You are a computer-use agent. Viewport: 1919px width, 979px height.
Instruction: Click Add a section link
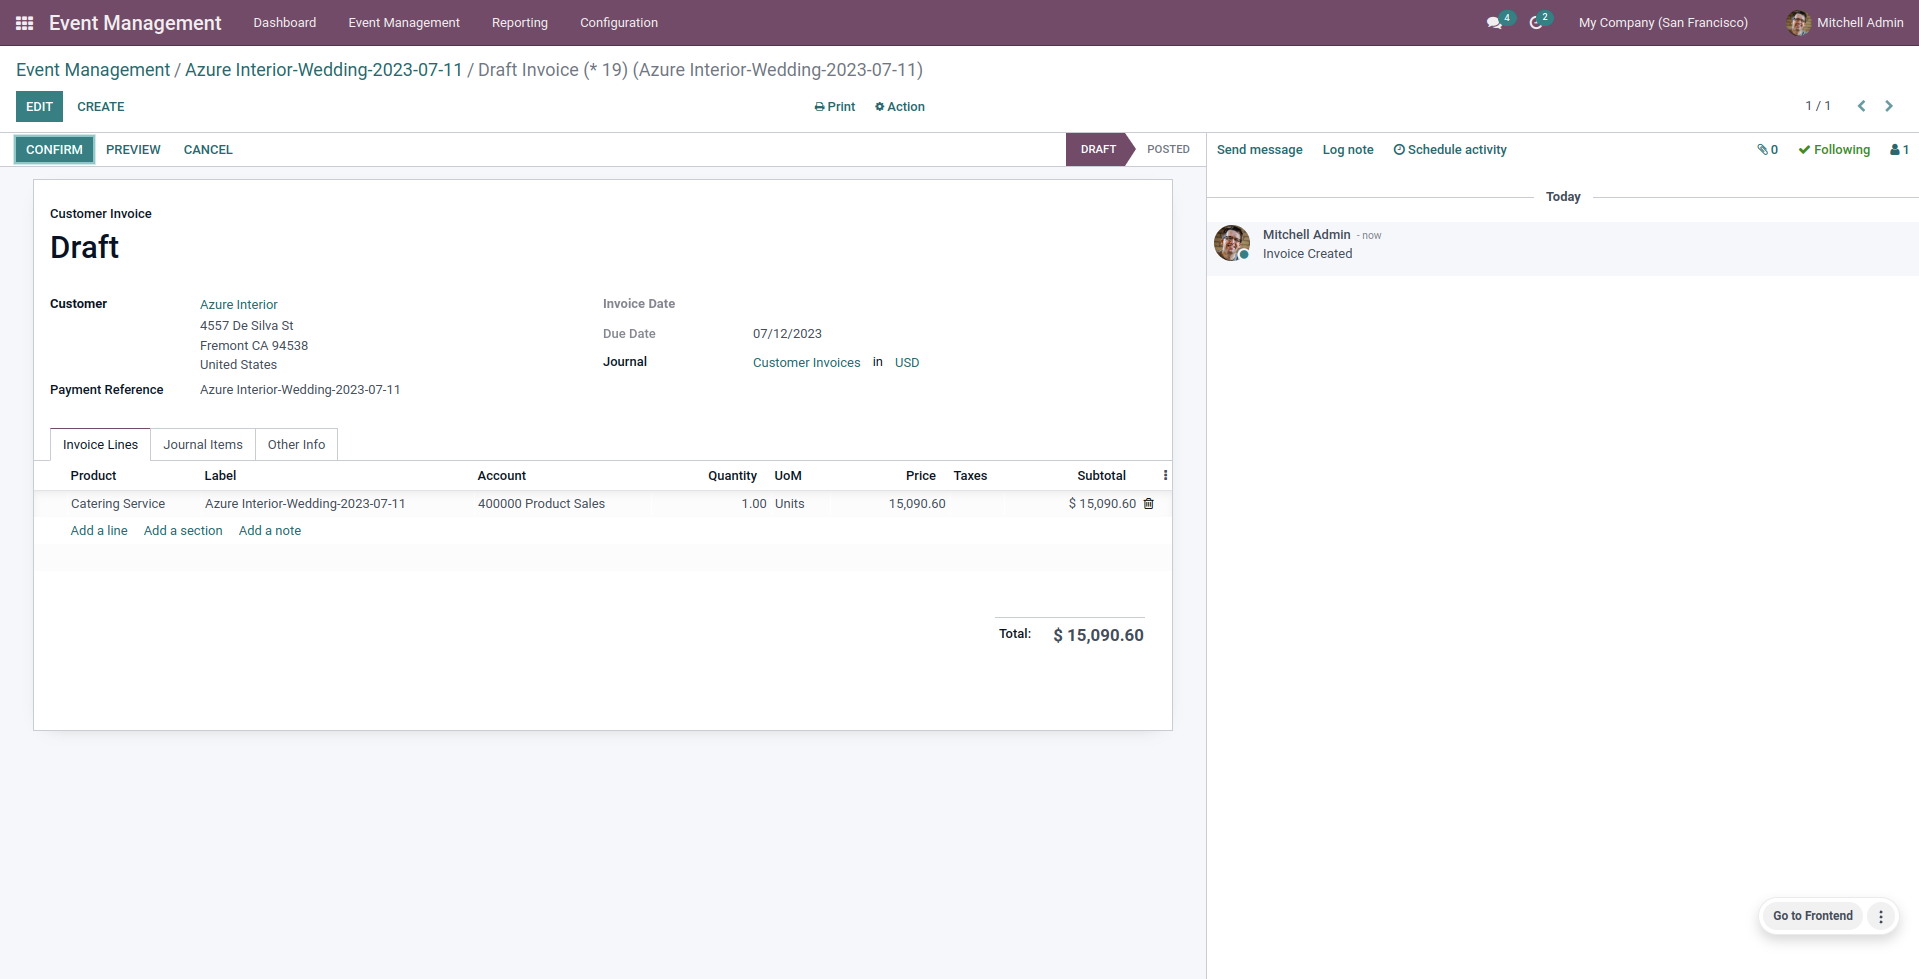click(x=183, y=531)
